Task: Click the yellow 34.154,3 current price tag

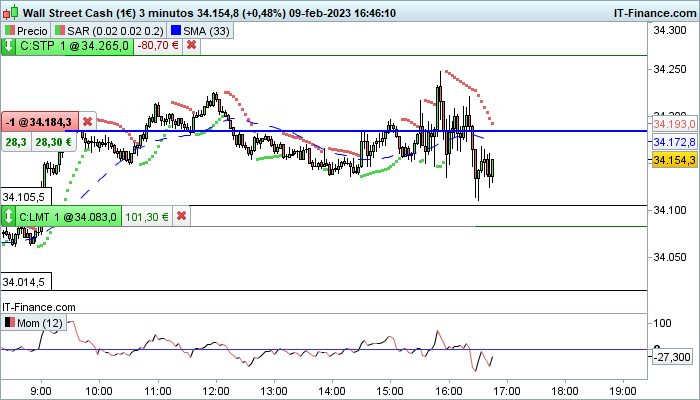Action: [x=674, y=160]
